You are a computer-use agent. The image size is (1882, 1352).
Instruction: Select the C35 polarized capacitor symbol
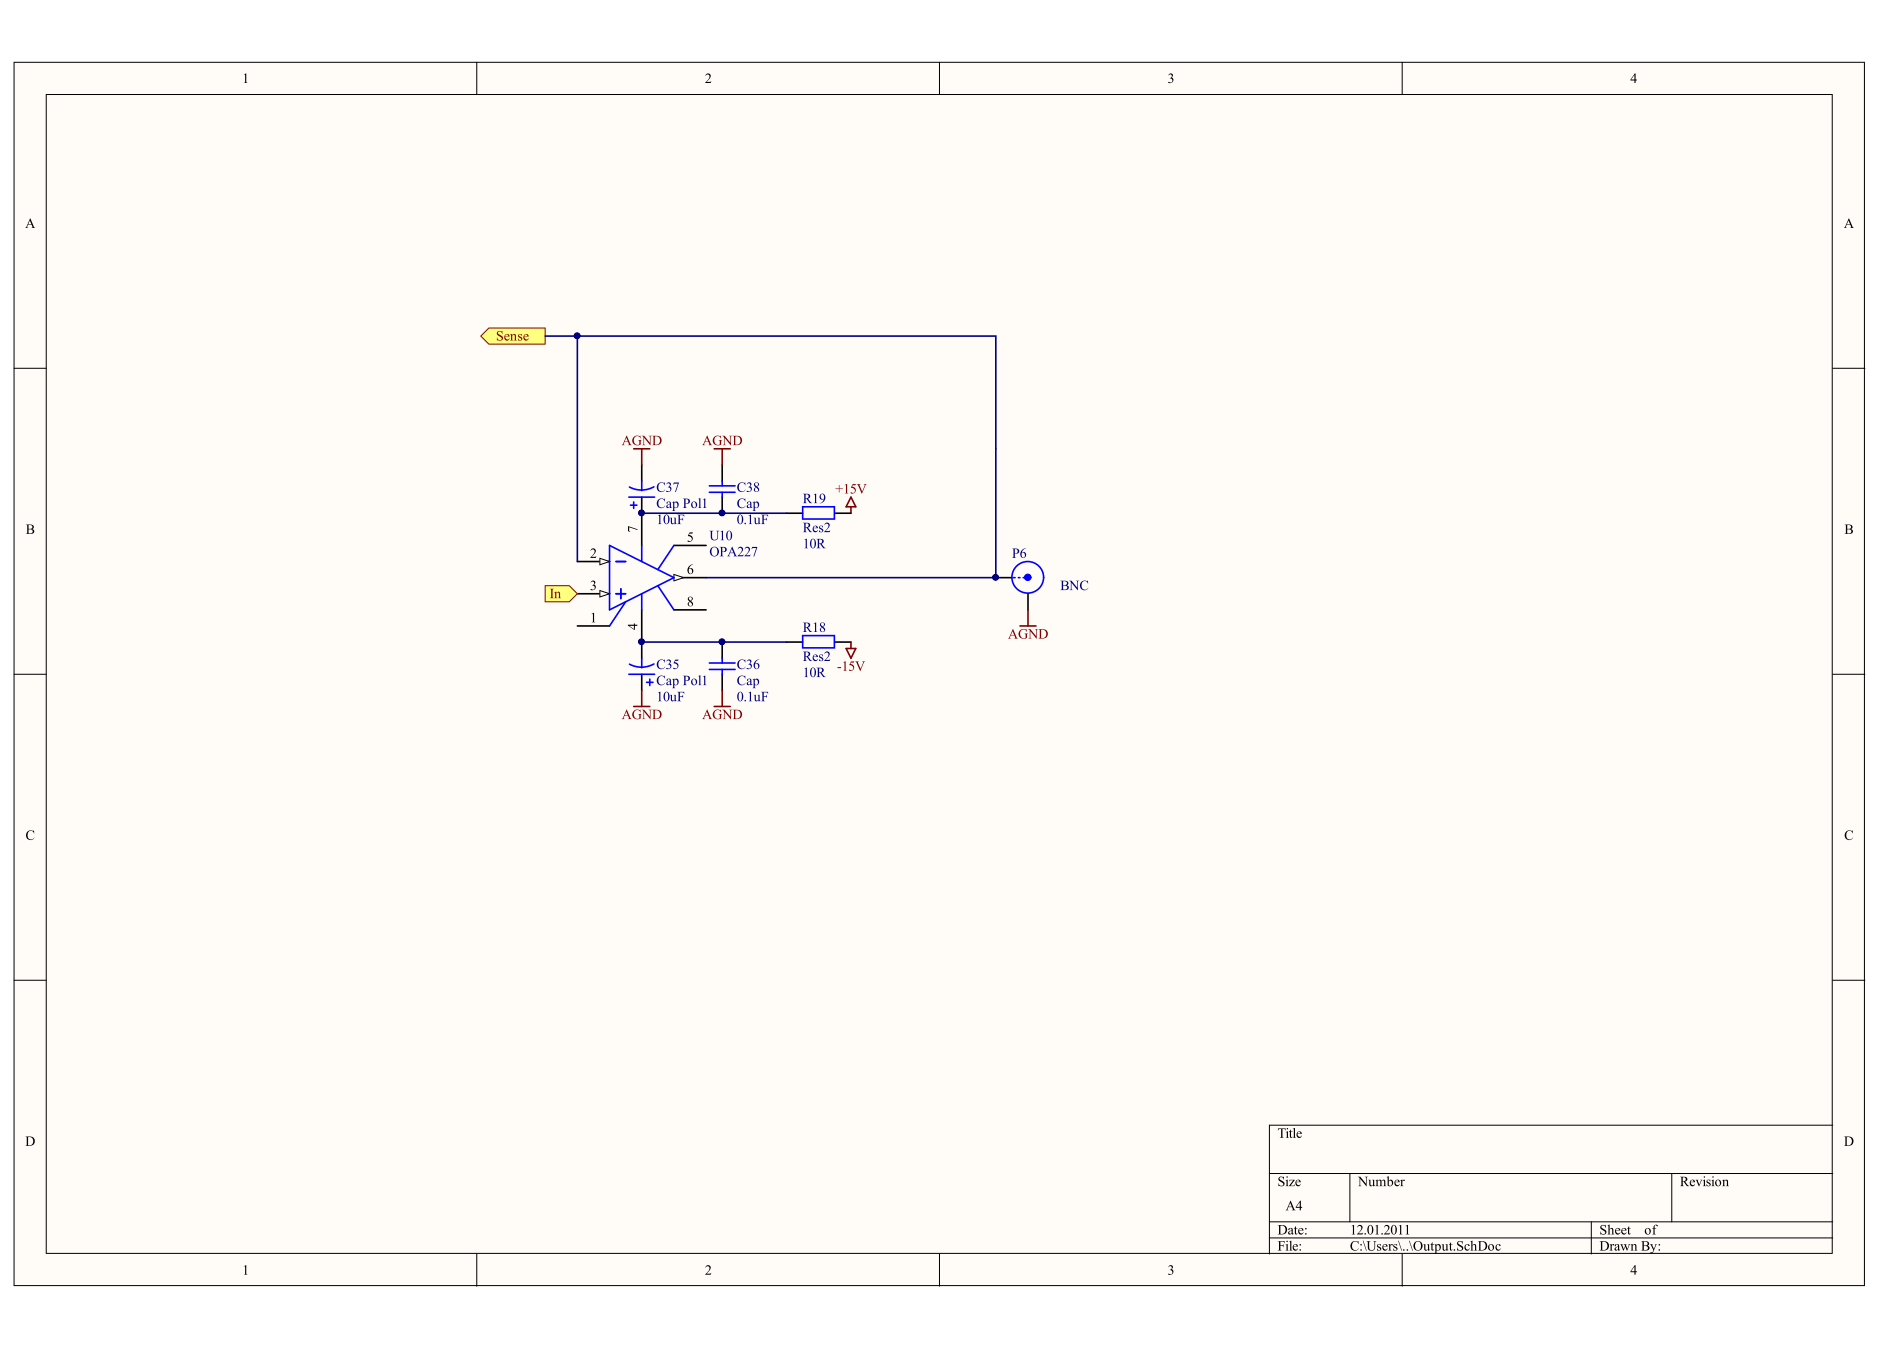click(641, 669)
